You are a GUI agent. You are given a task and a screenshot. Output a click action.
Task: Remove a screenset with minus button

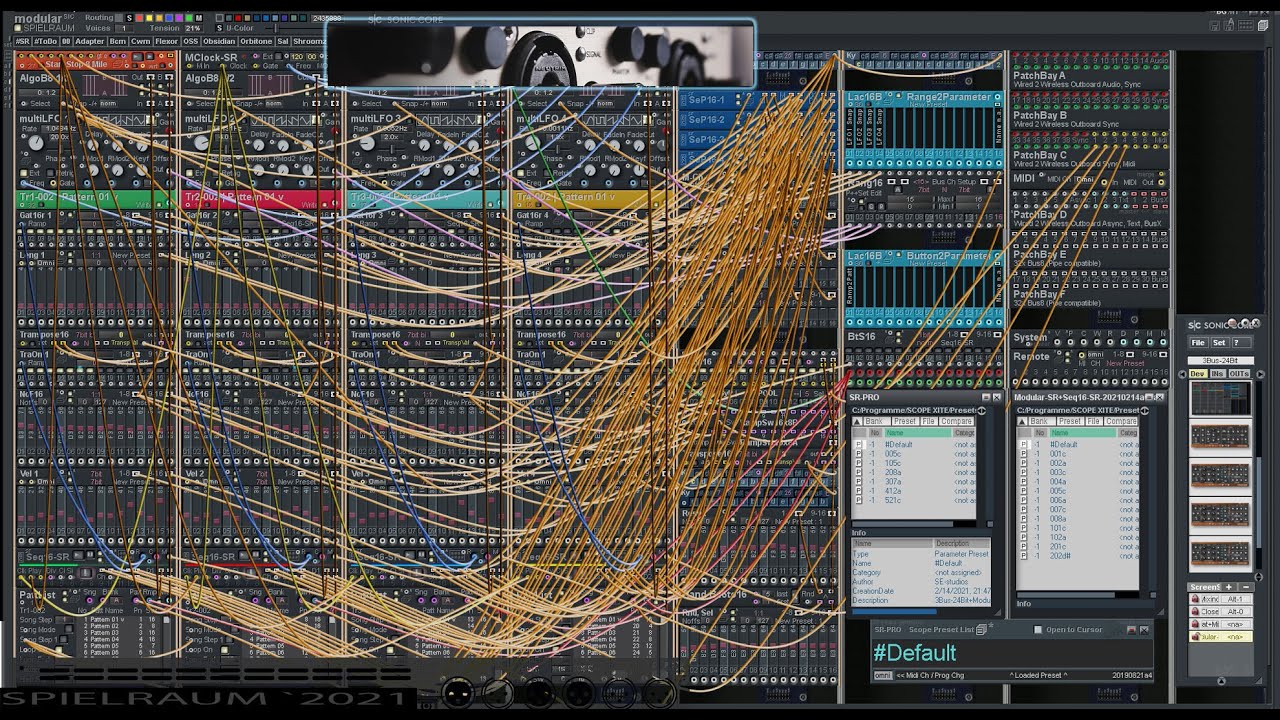pyautogui.click(x=1246, y=587)
